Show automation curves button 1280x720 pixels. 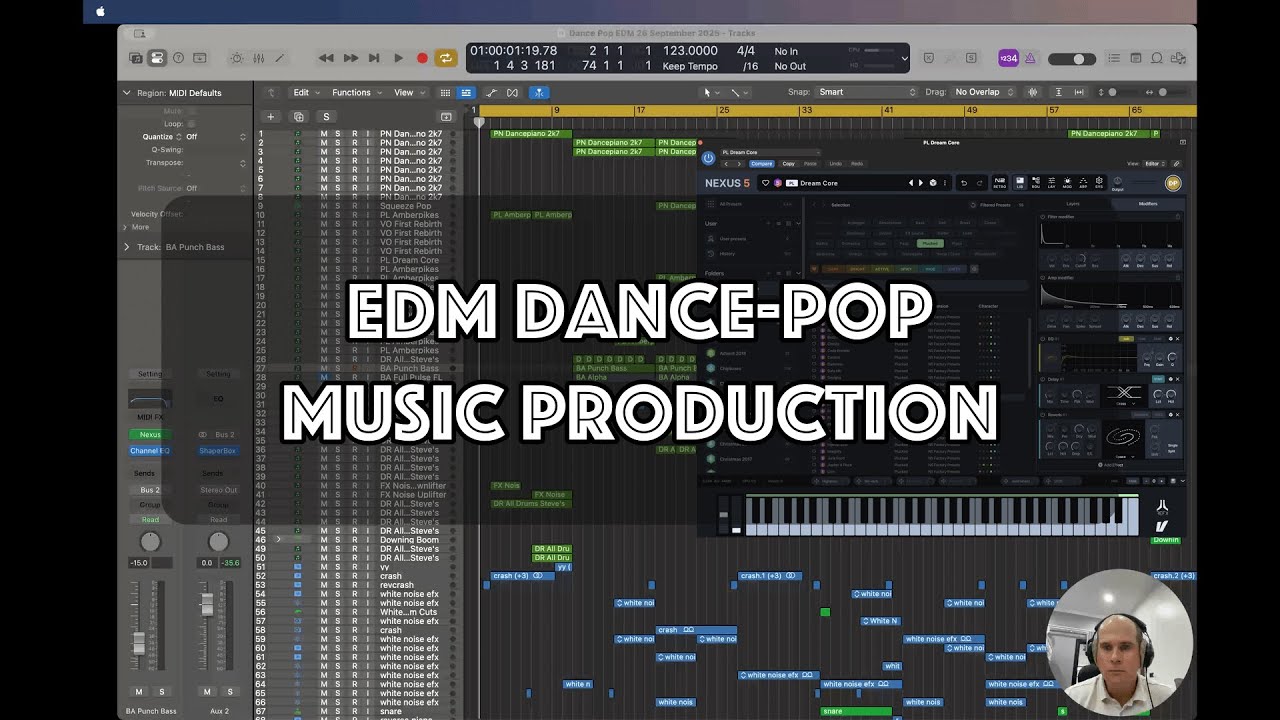491,92
